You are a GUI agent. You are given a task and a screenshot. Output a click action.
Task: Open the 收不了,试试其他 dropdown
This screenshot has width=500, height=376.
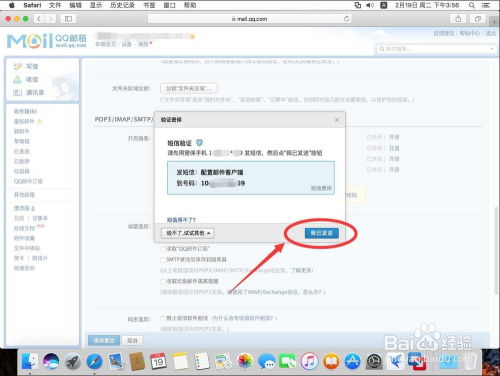point(188,233)
